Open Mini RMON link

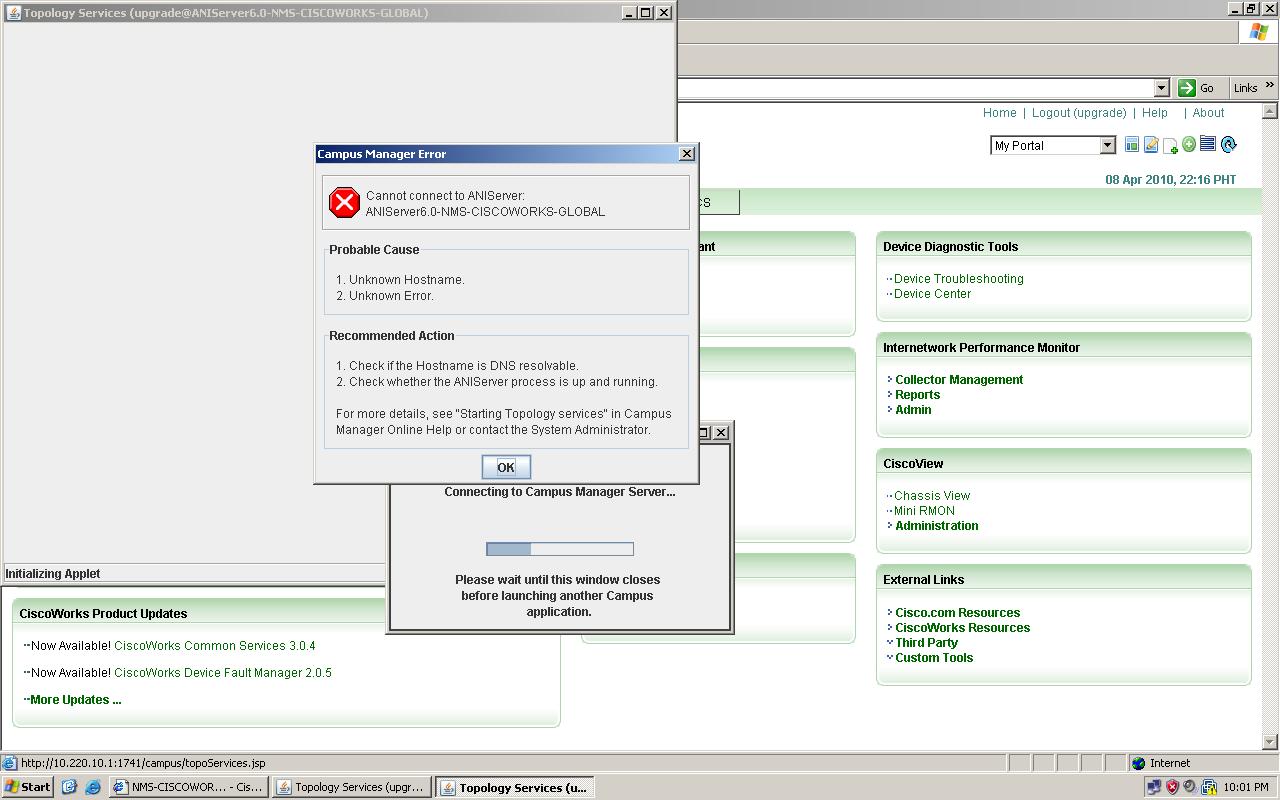pyautogui.click(x=924, y=511)
